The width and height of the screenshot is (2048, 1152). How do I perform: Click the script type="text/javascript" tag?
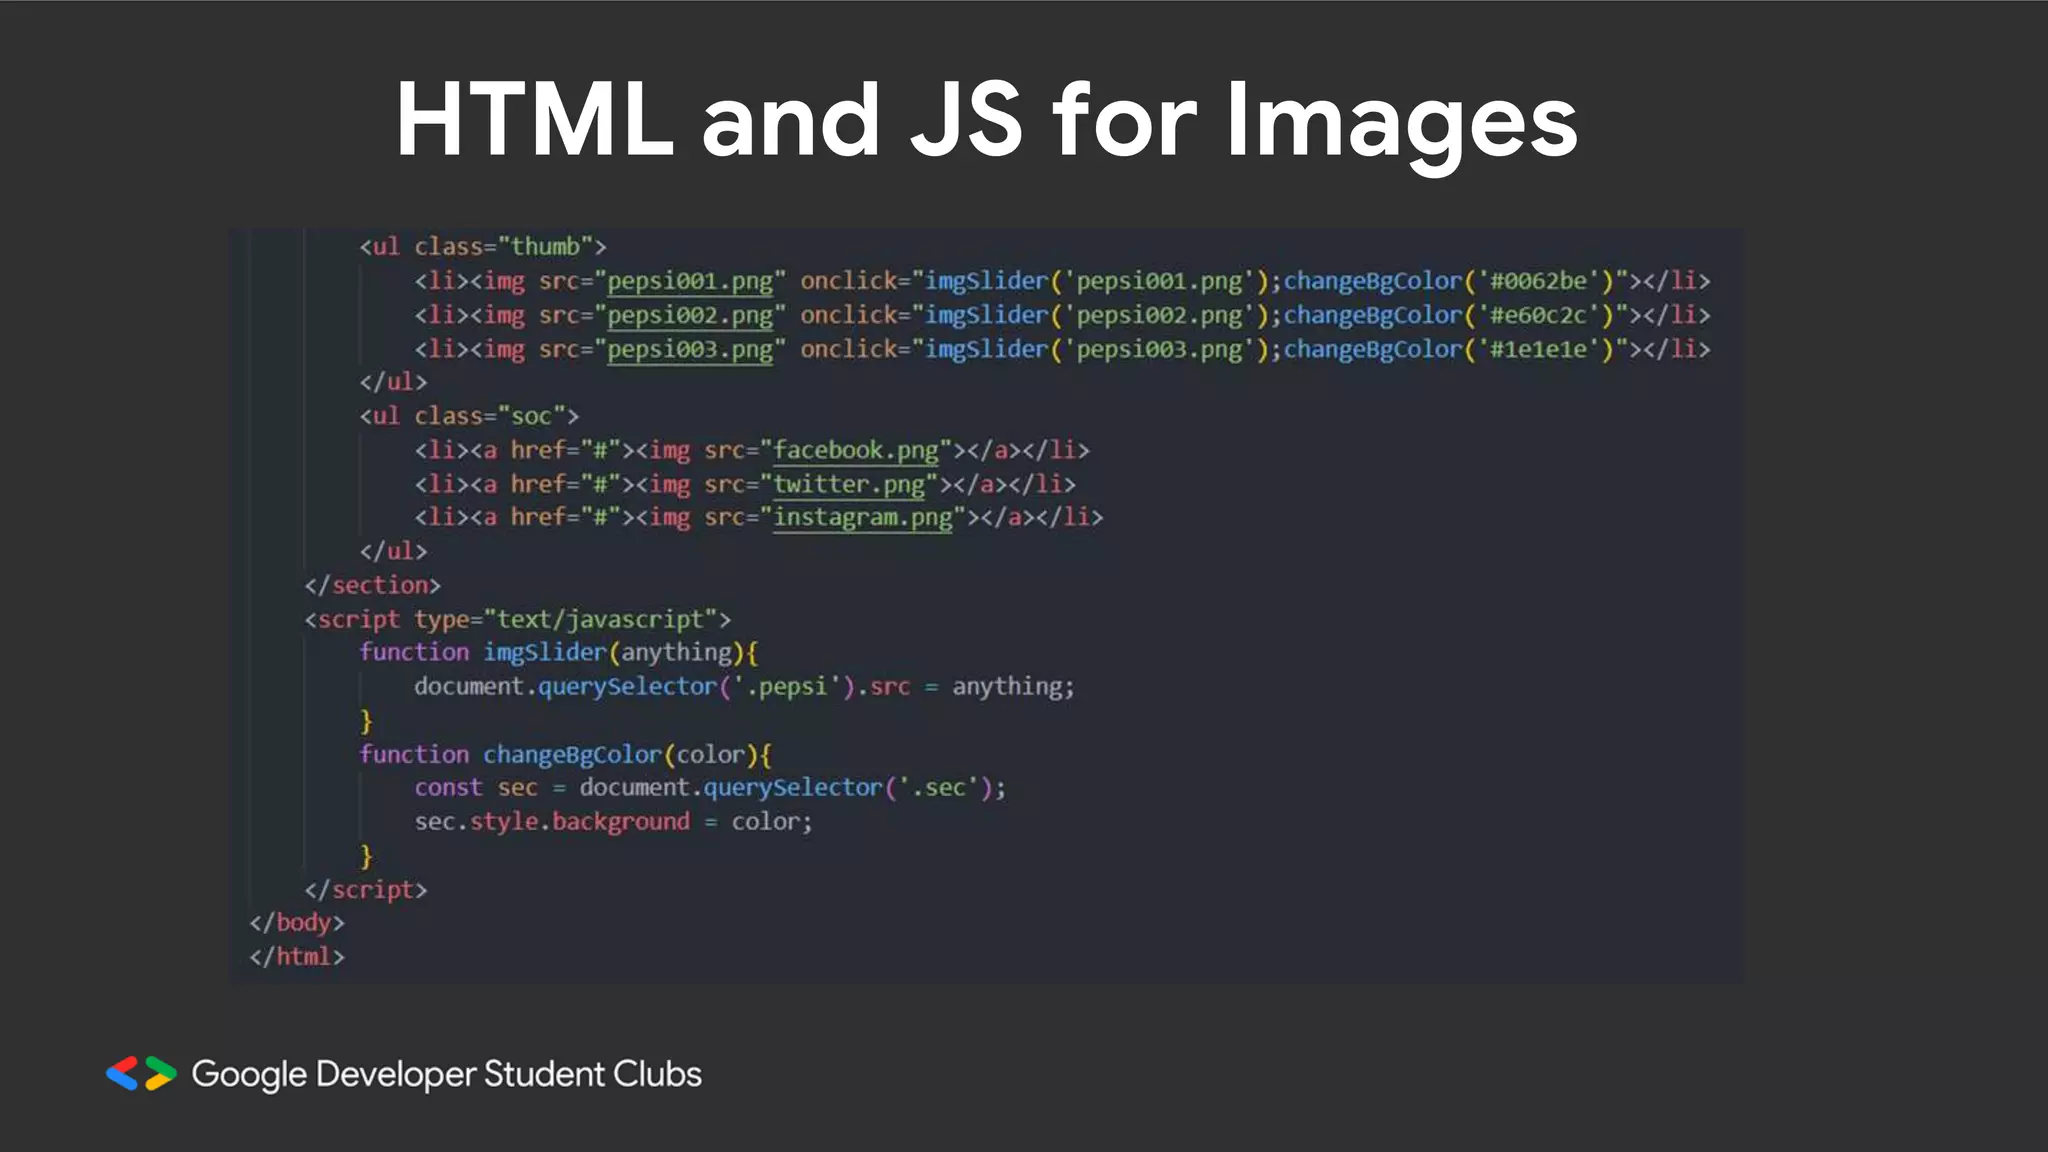(517, 619)
